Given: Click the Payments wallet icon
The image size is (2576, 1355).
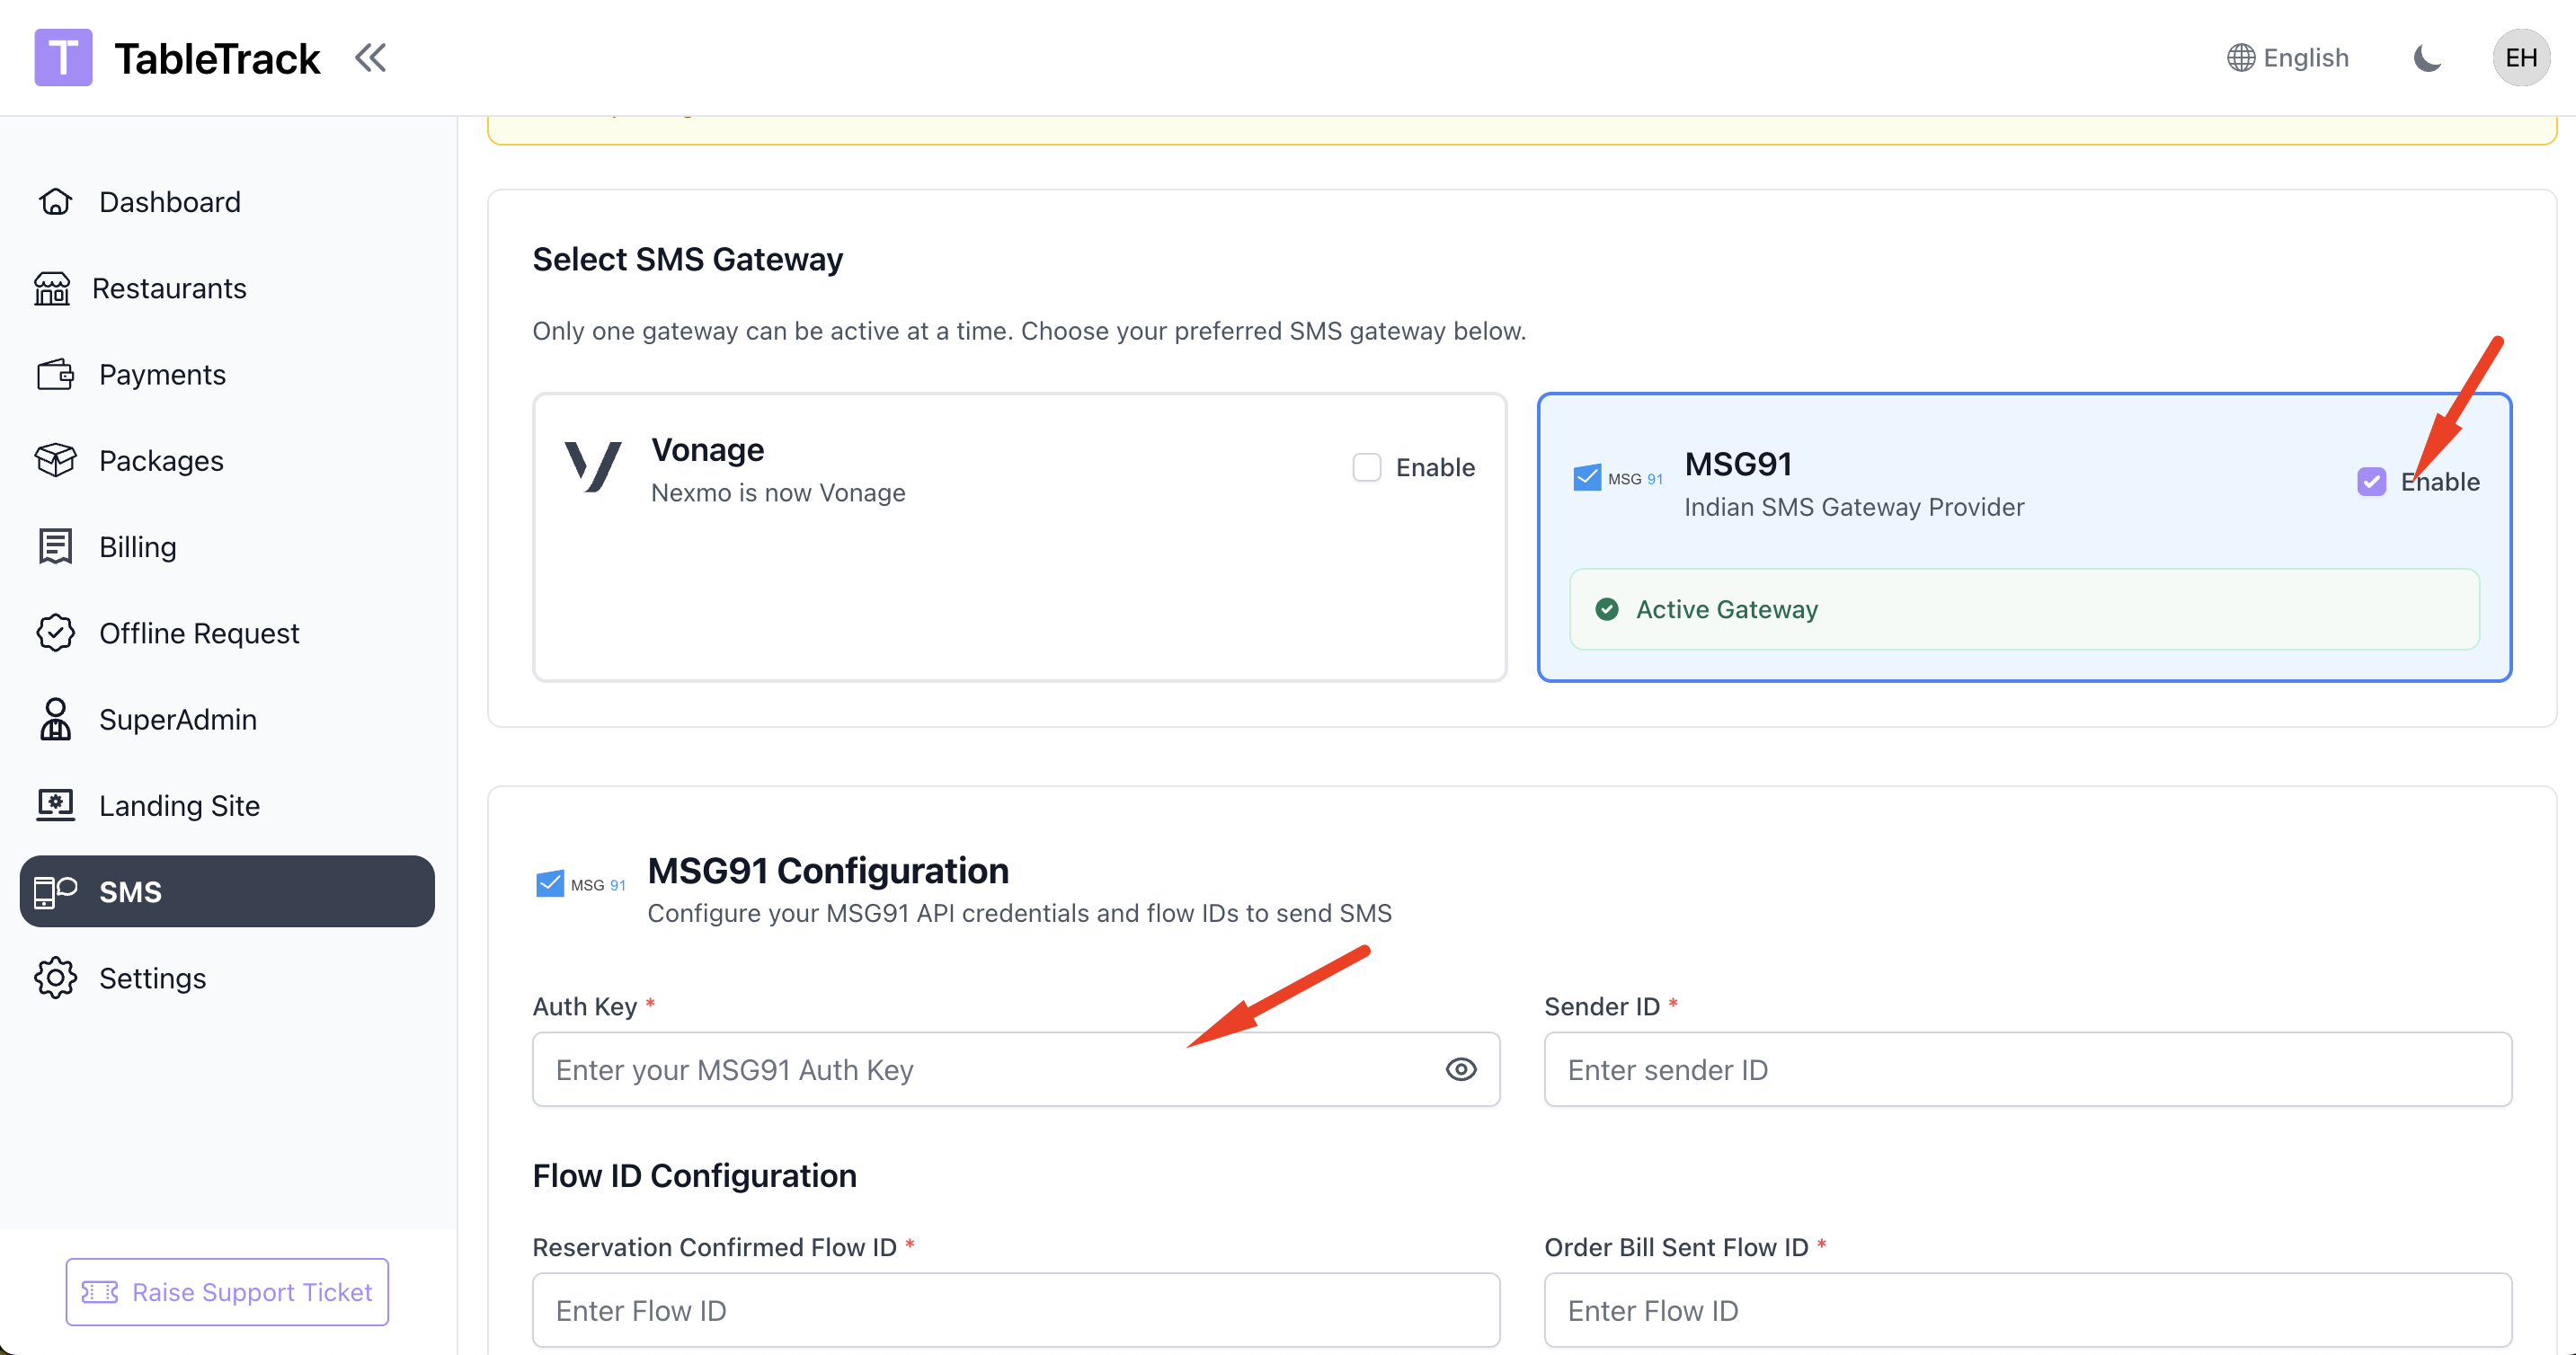Looking at the screenshot, I should point(55,375).
